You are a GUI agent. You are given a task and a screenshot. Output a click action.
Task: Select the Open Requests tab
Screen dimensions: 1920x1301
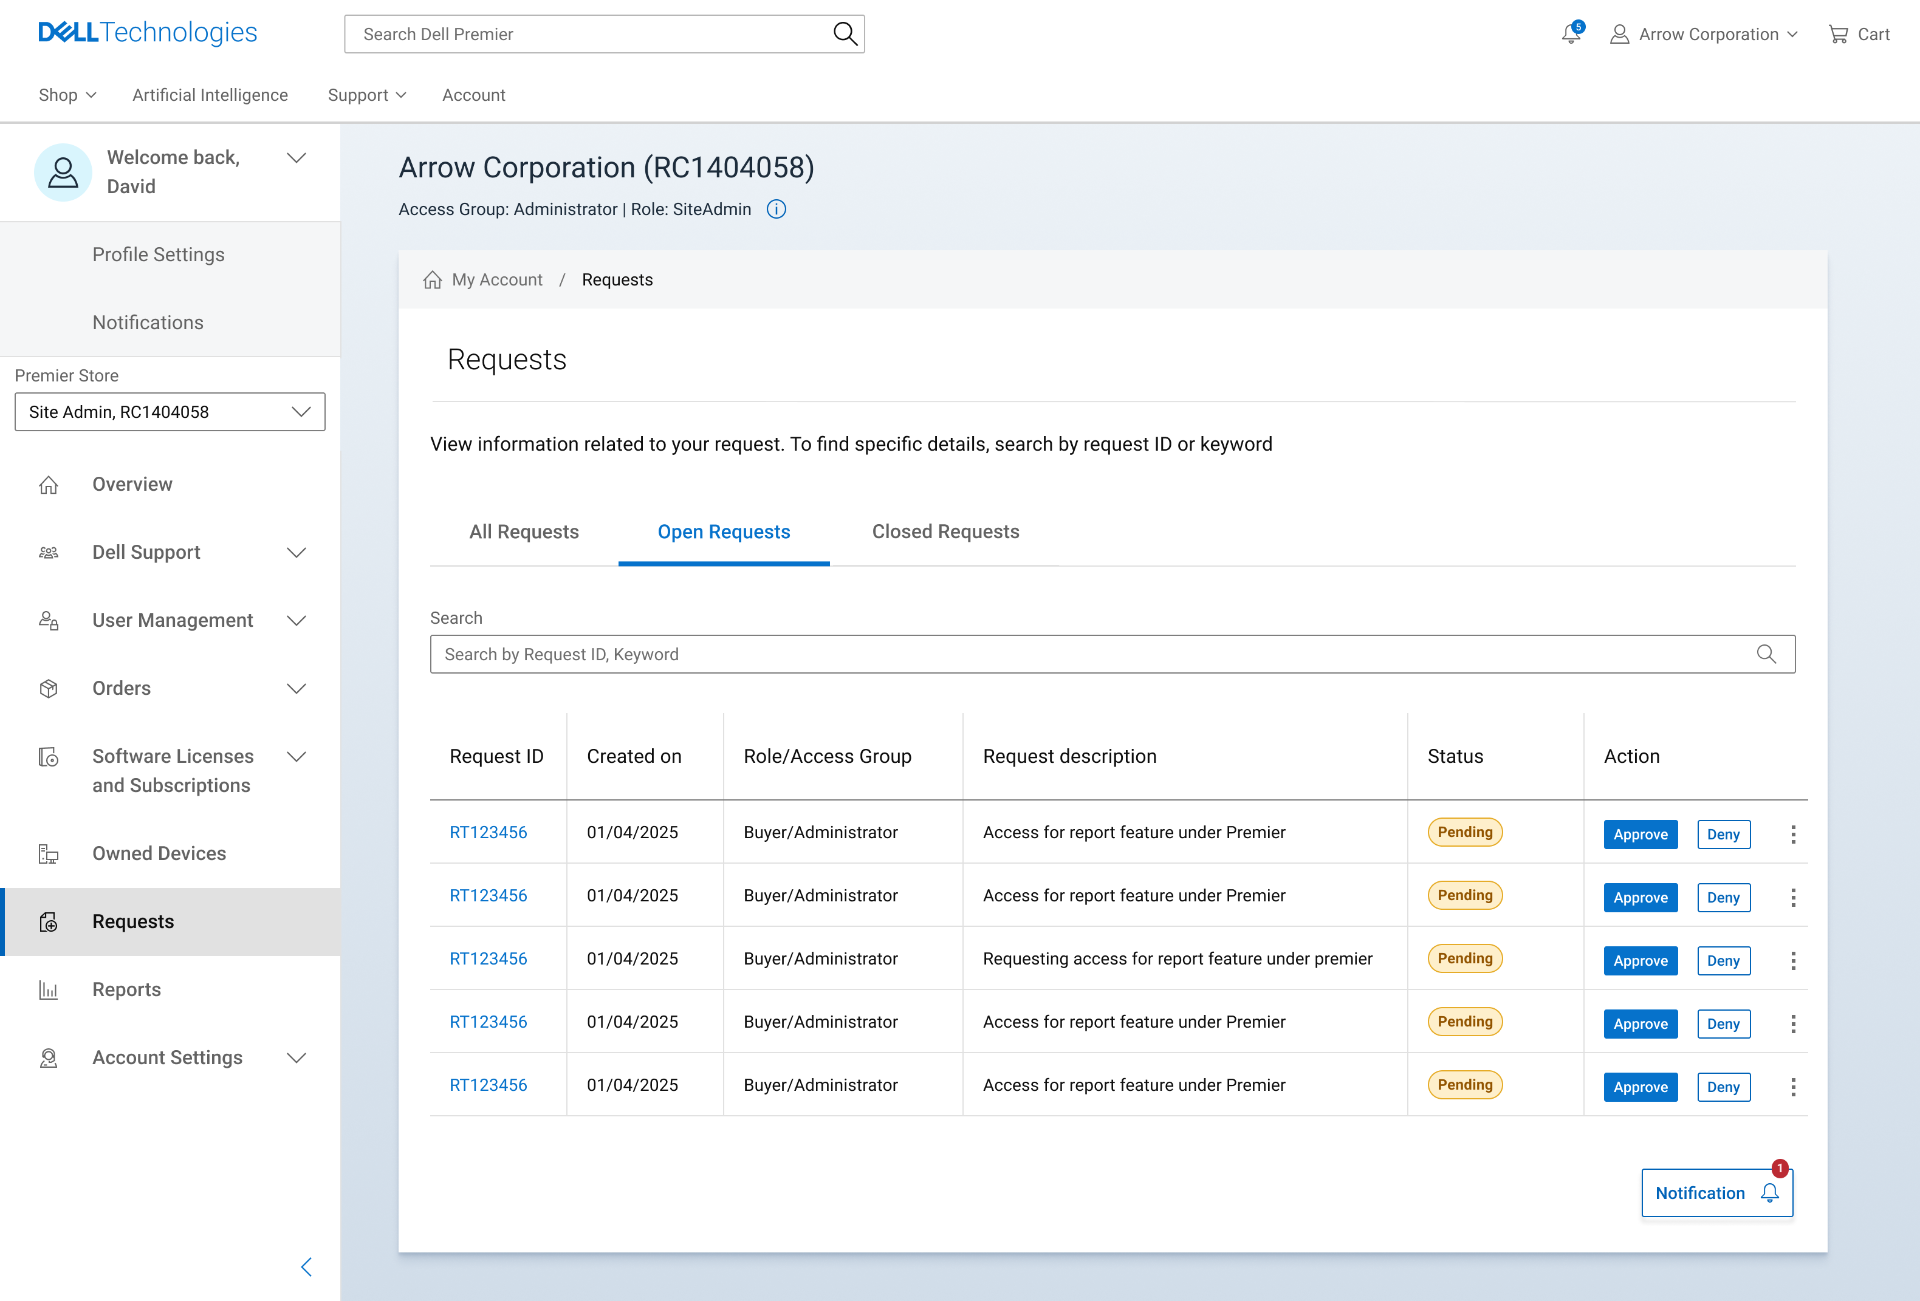click(x=724, y=532)
